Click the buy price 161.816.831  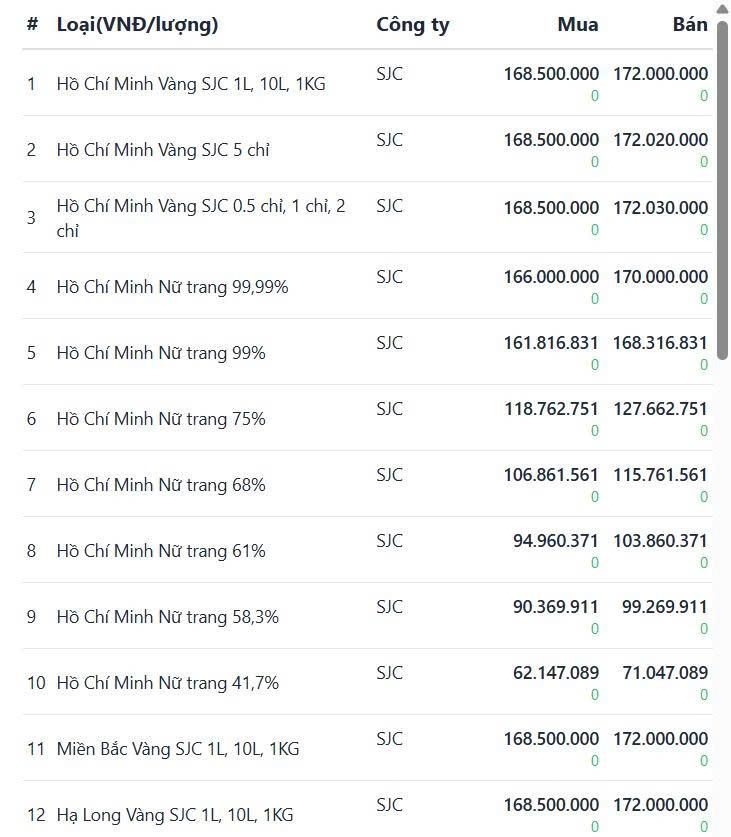coord(551,343)
